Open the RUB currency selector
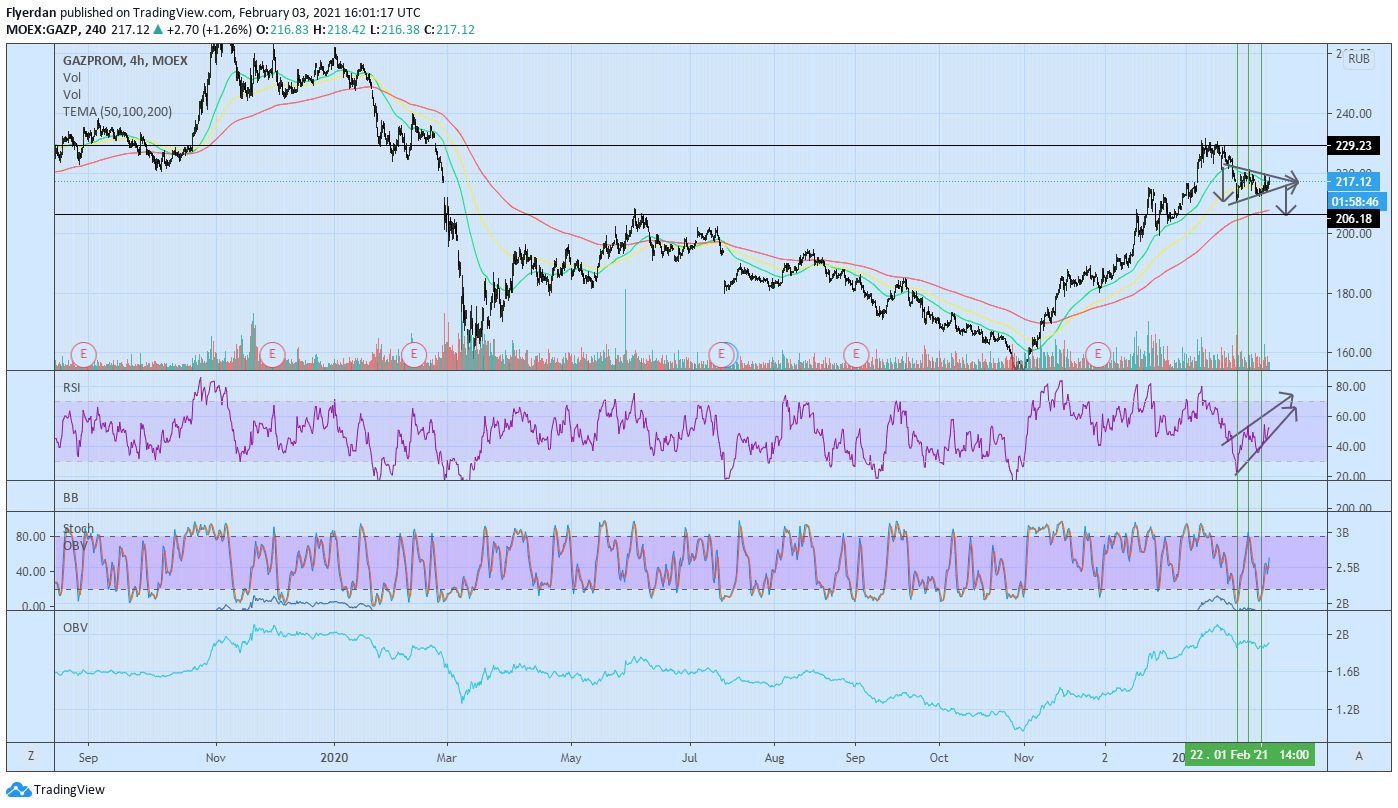 pos(1358,59)
